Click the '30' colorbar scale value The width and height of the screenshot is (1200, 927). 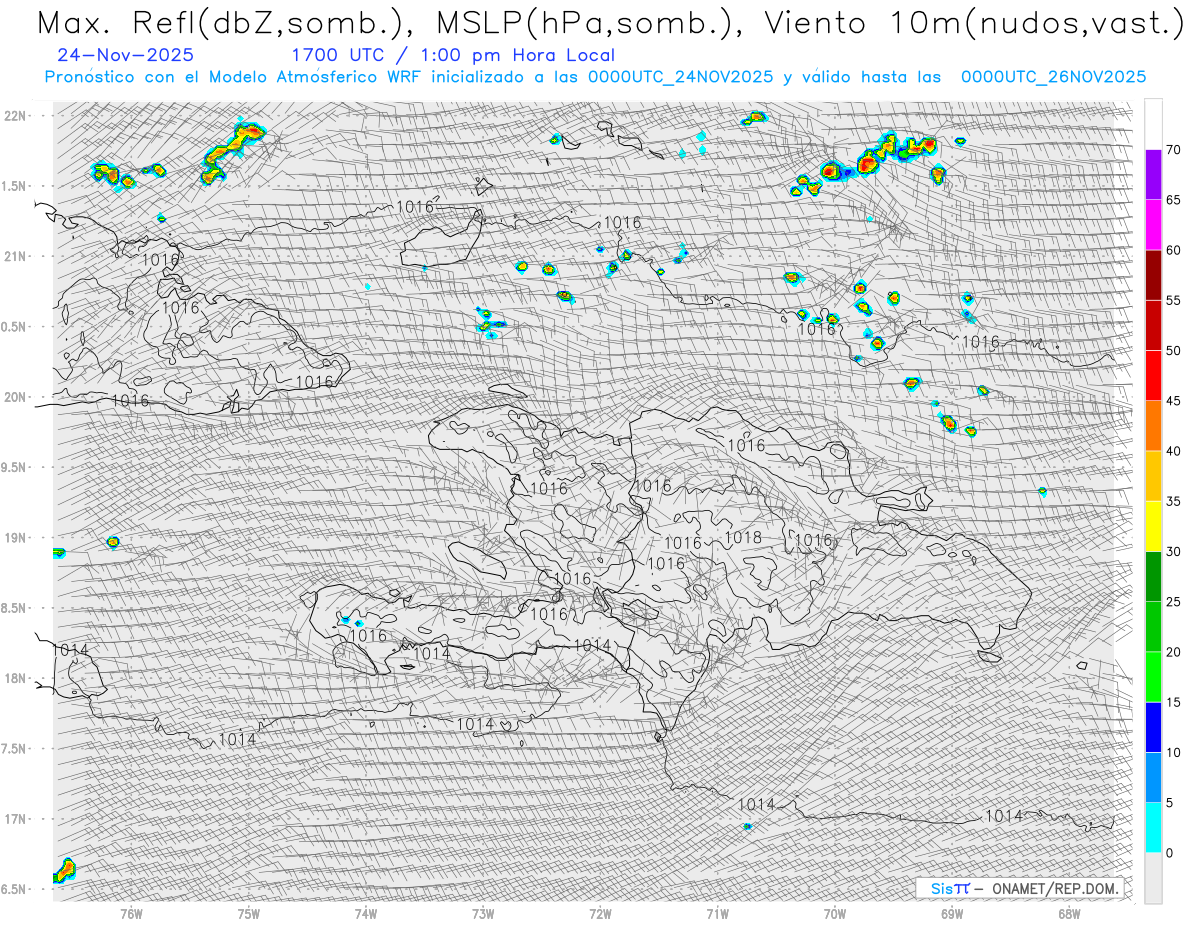1173,552
